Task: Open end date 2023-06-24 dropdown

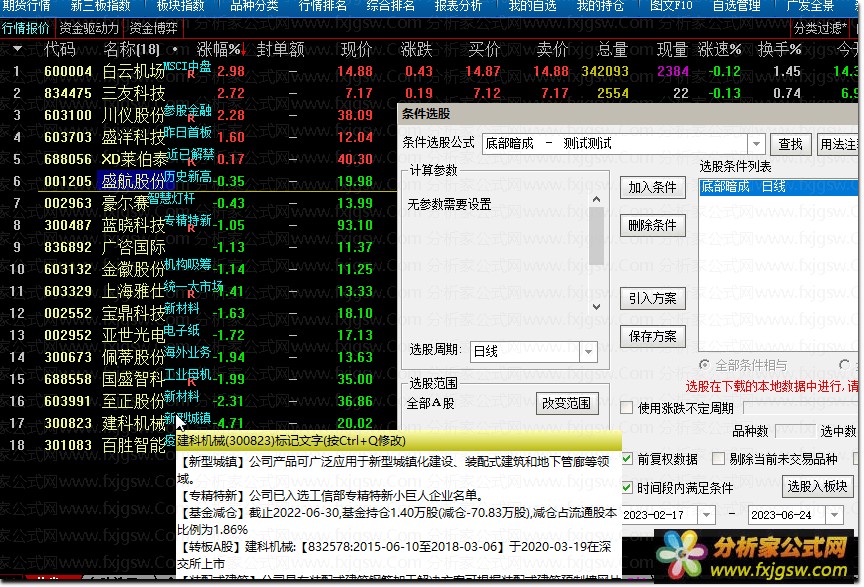Action: click(834, 515)
